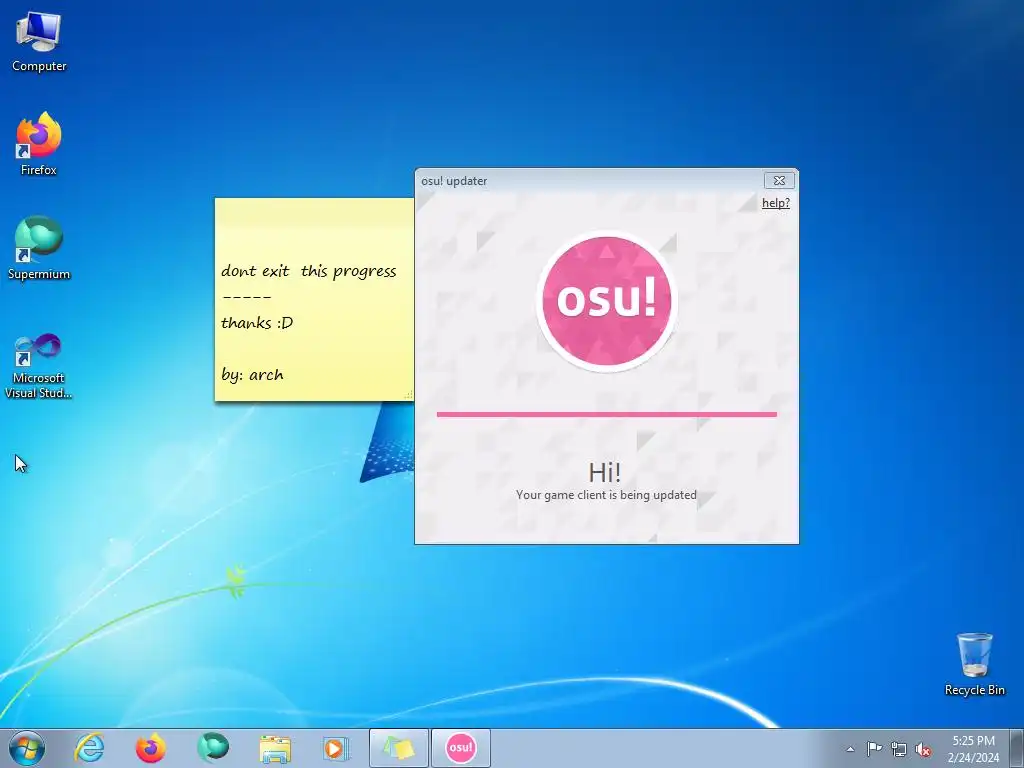The image size is (1024, 768).
Task: Open Windows Media Player from the taskbar
Action: [x=336, y=748]
